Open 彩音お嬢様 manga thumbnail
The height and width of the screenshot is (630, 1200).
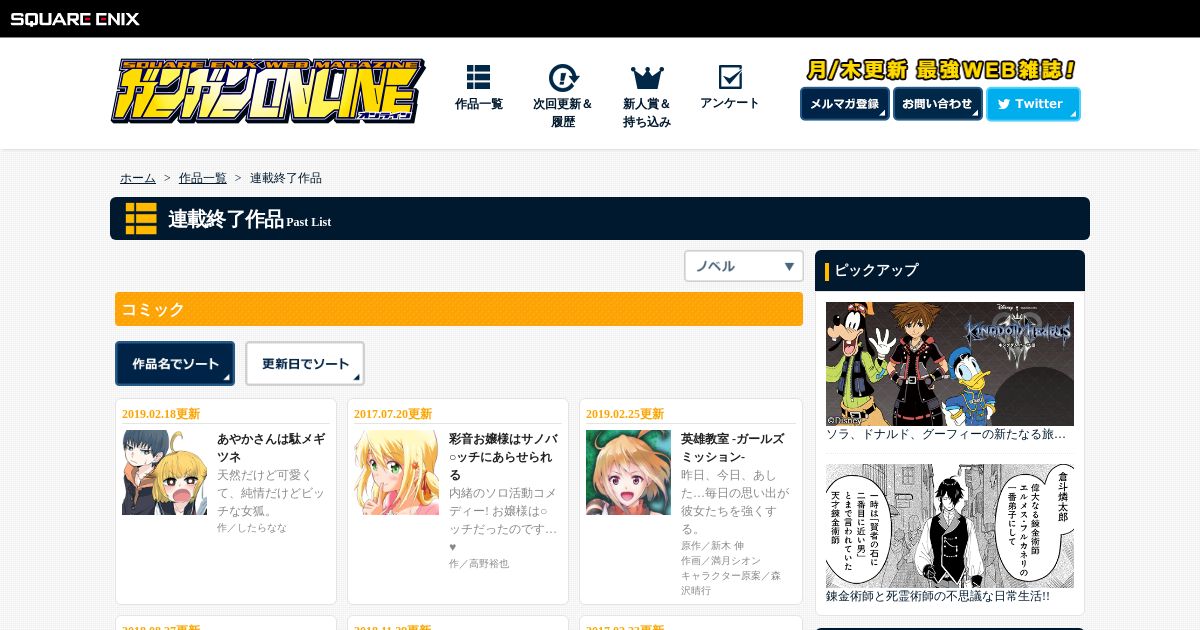pos(396,473)
